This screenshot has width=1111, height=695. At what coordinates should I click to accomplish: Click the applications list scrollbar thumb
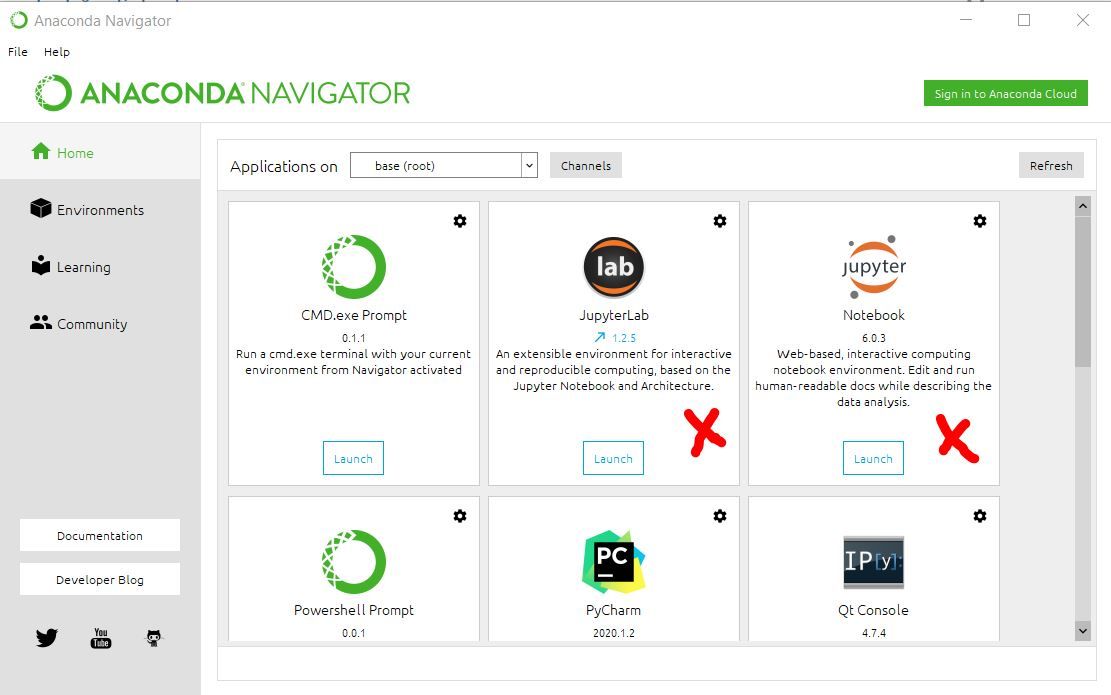tap(1083, 291)
